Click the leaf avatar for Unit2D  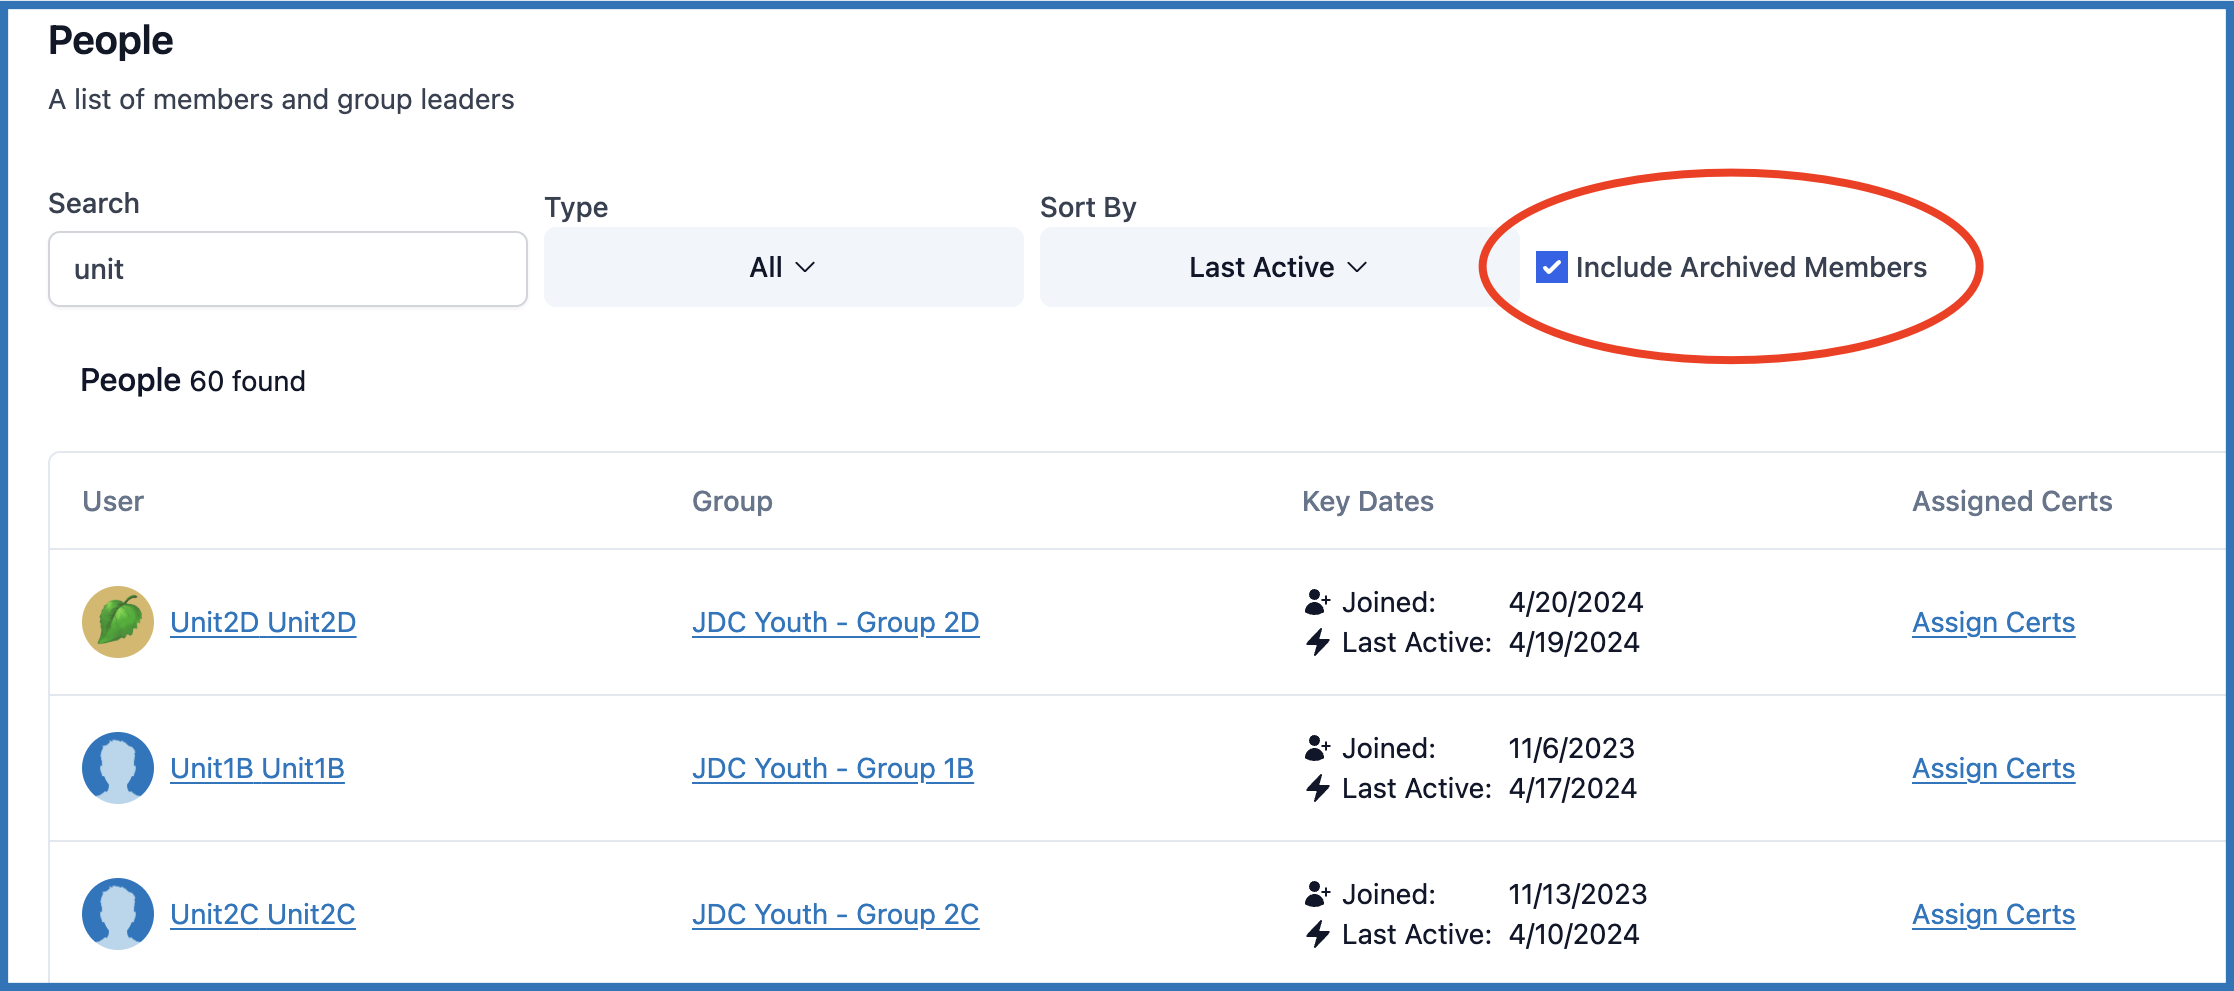(118, 622)
